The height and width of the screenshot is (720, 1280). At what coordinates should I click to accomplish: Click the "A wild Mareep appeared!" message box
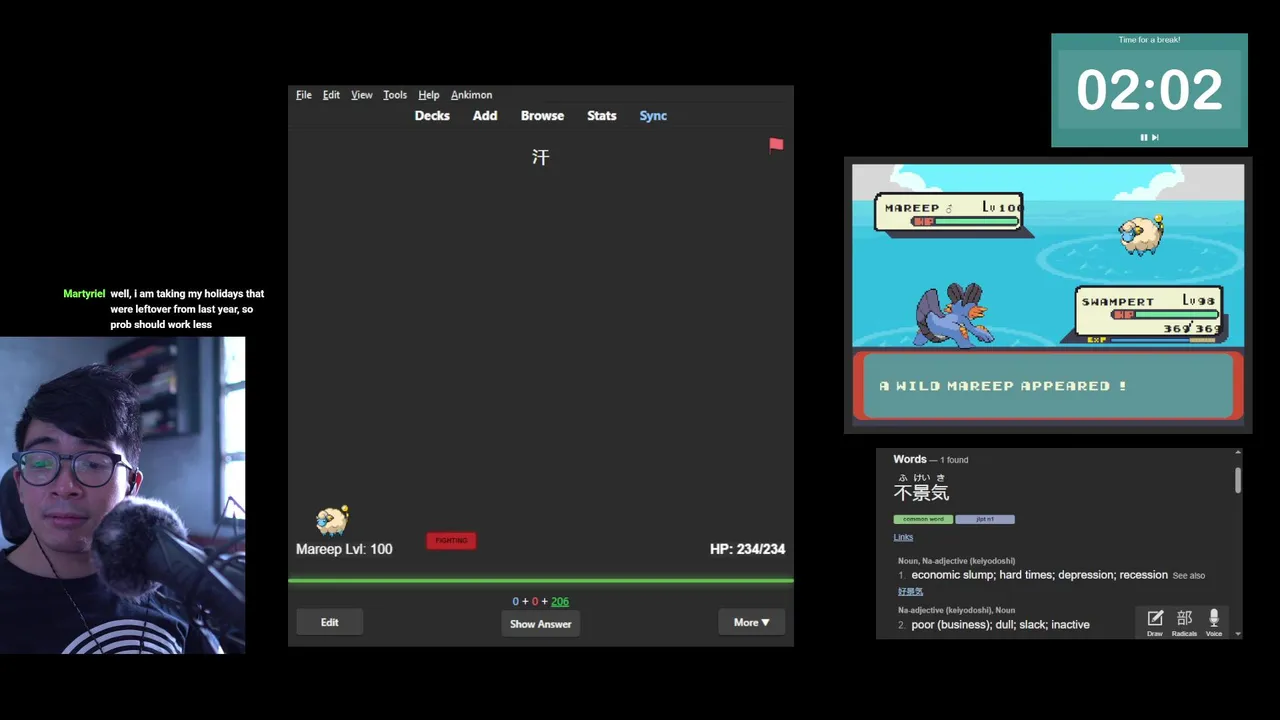(1048, 386)
